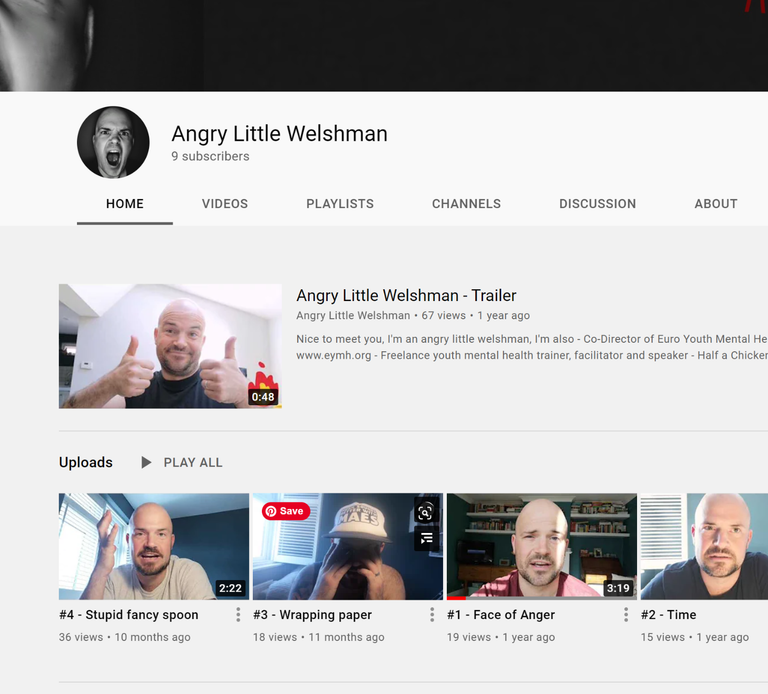Image resolution: width=768 pixels, height=694 pixels.
Task: Click the Pinterest Save button on Wrapping paper
Action: pyautogui.click(x=286, y=511)
